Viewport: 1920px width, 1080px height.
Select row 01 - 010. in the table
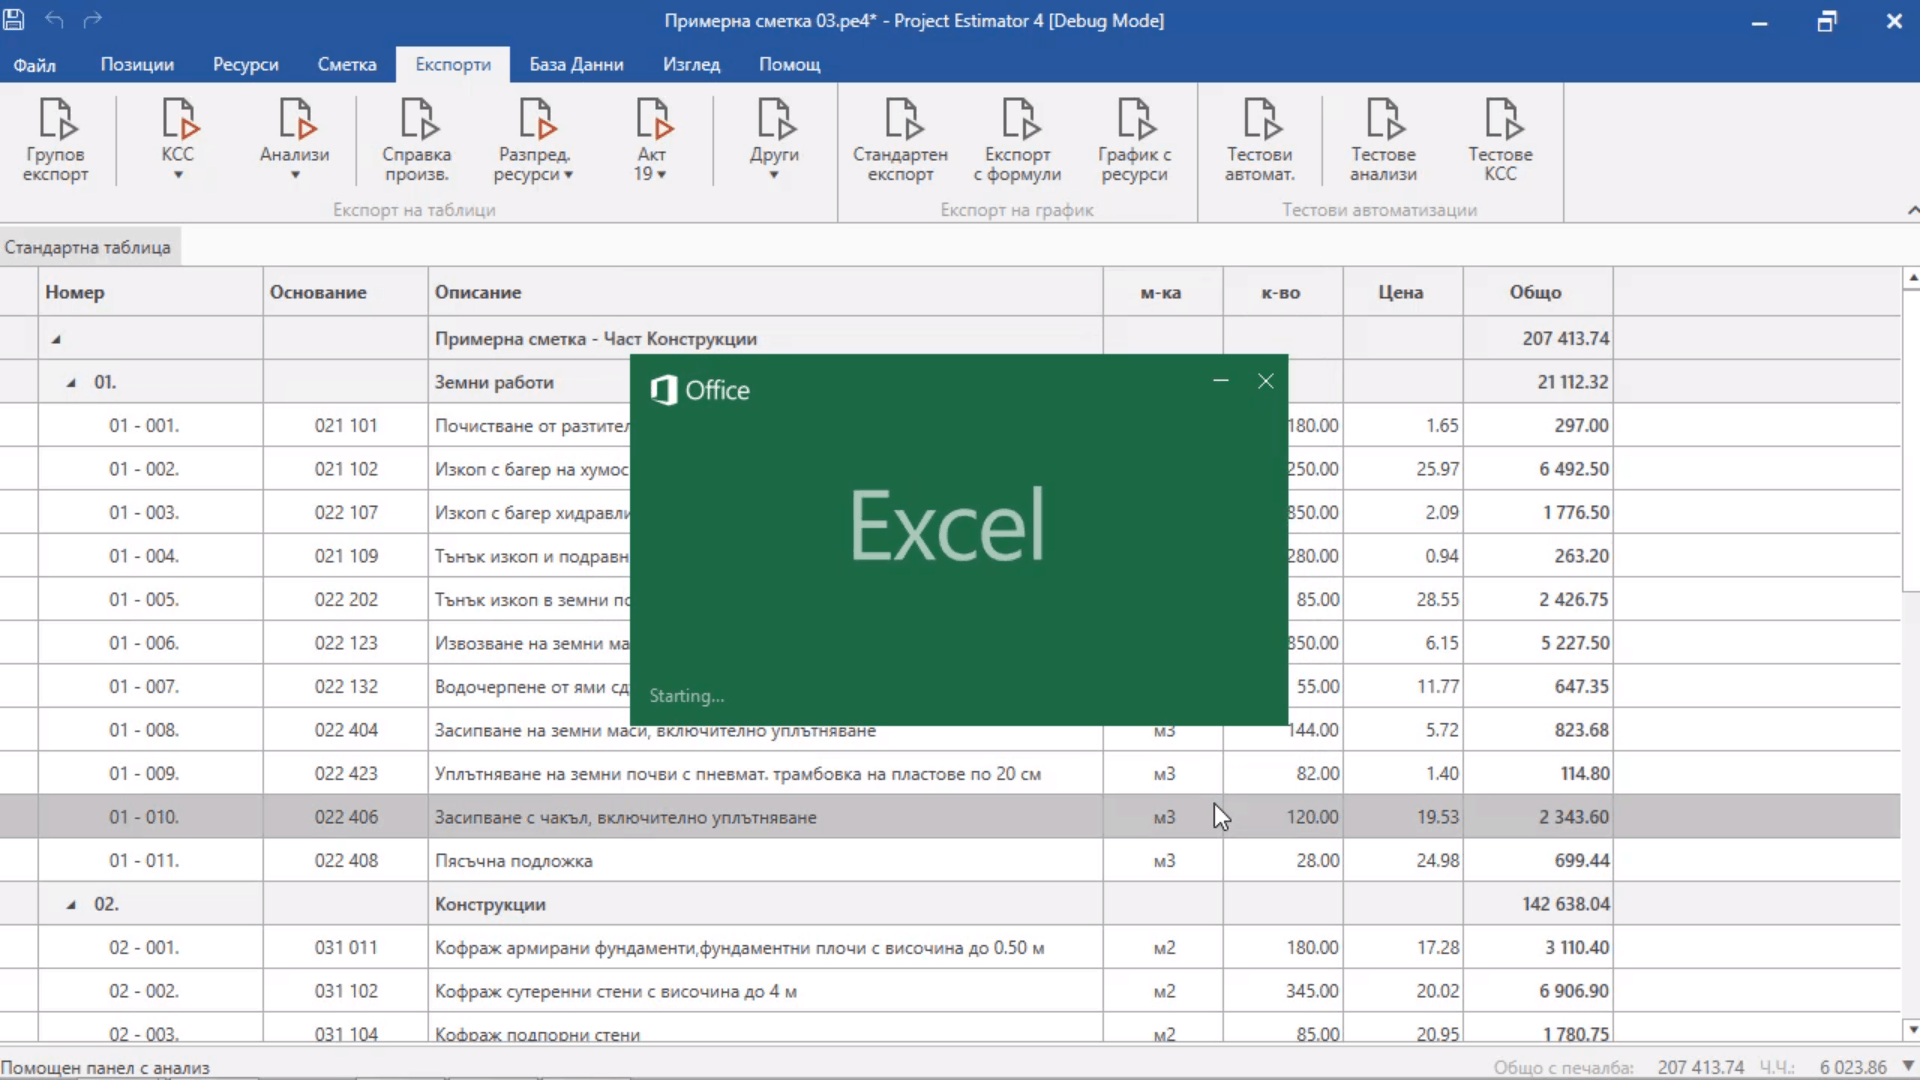950,817
